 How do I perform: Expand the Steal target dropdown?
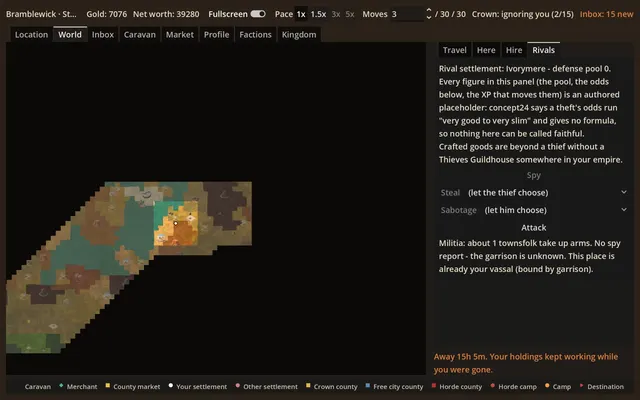pyautogui.click(x=533, y=193)
